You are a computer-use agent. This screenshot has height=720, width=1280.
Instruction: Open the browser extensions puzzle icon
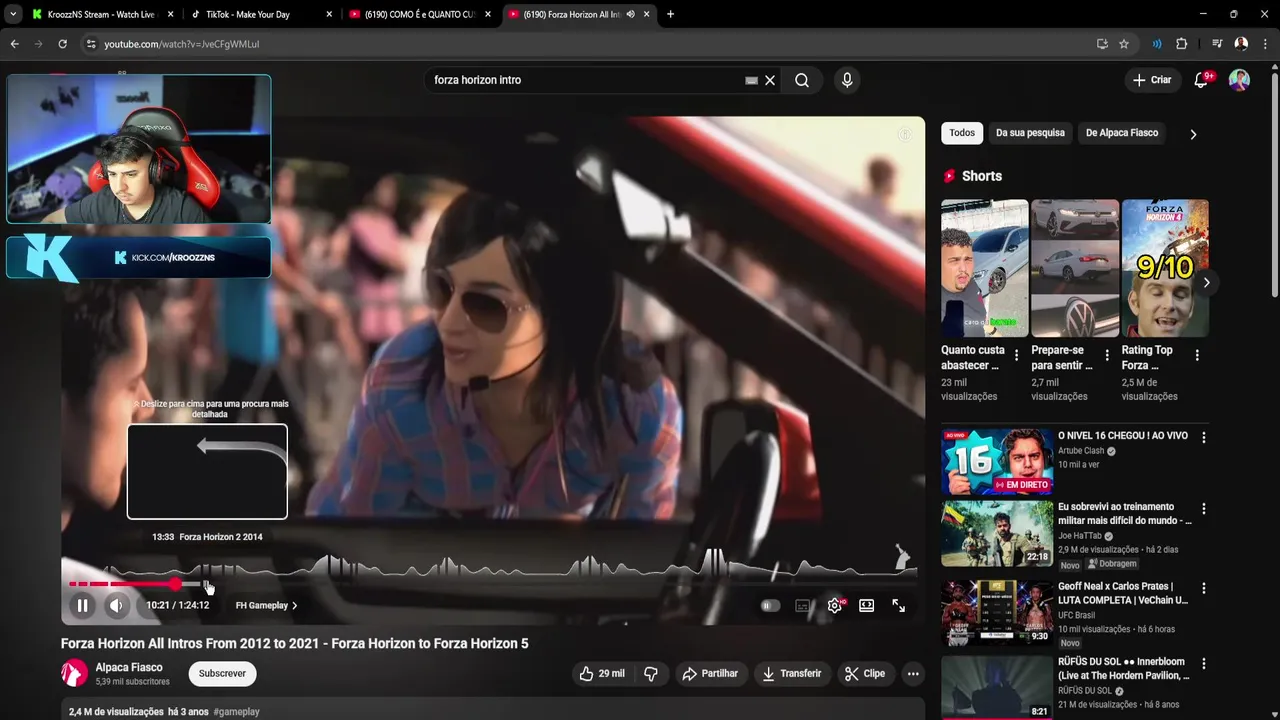pyautogui.click(x=1182, y=44)
